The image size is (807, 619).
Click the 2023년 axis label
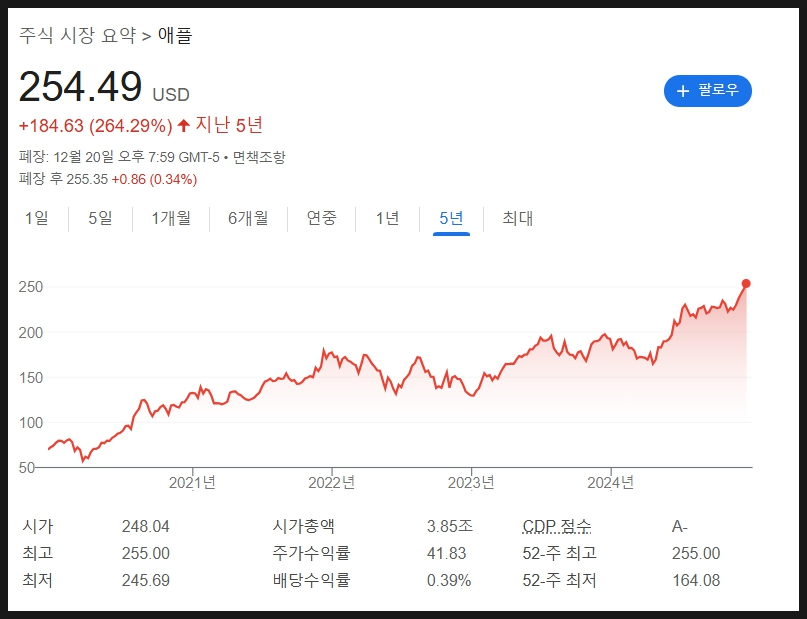coord(471,483)
